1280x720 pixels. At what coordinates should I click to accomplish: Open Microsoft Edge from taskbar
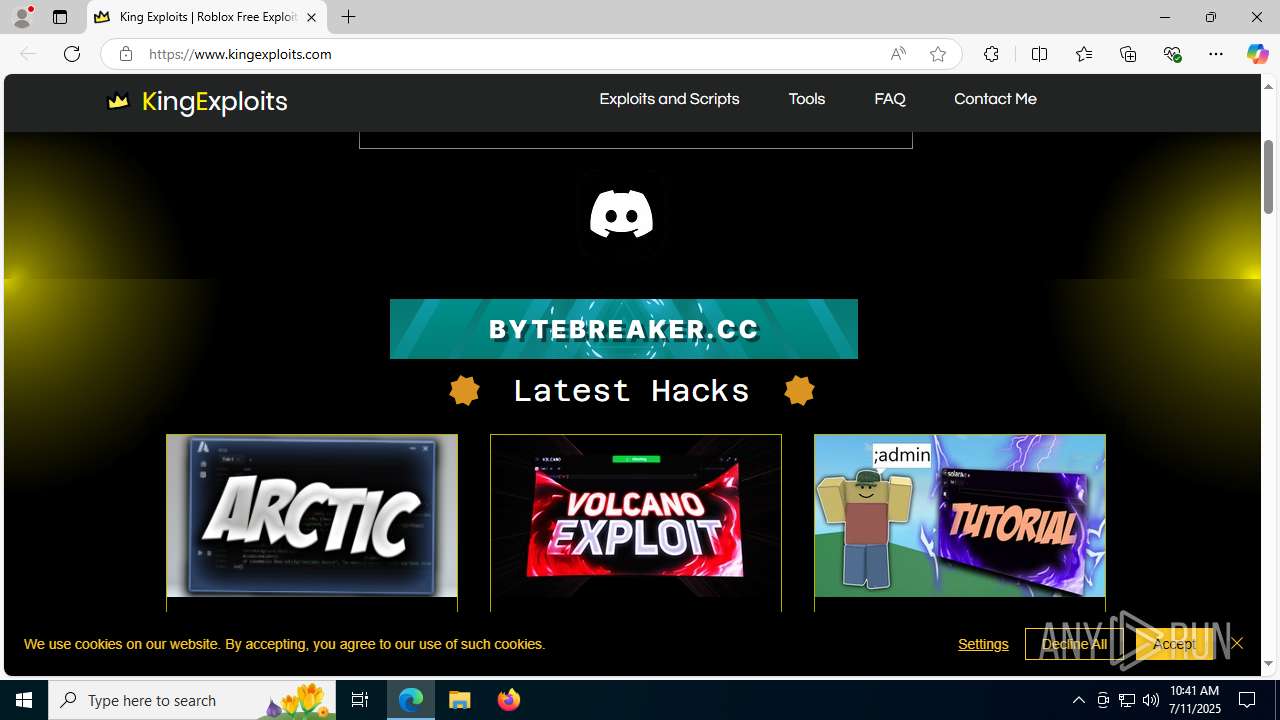click(411, 700)
